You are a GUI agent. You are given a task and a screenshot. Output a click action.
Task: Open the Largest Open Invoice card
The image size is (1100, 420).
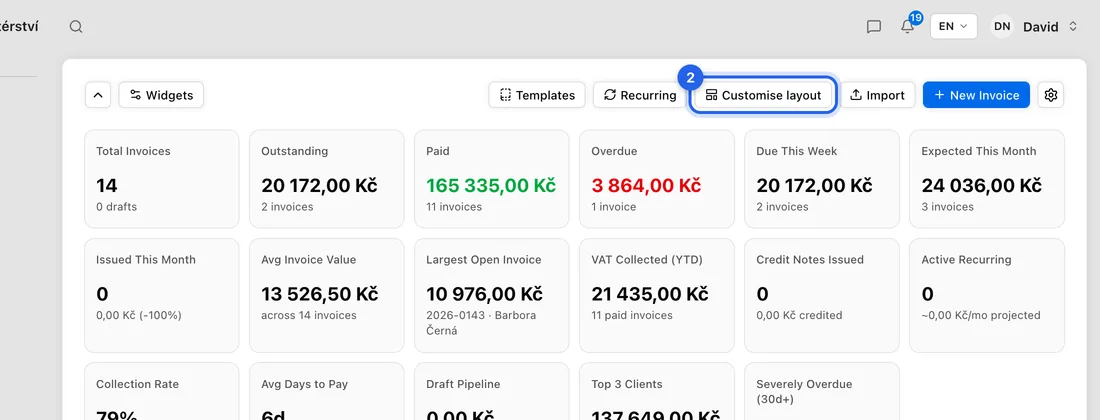click(491, 295)
